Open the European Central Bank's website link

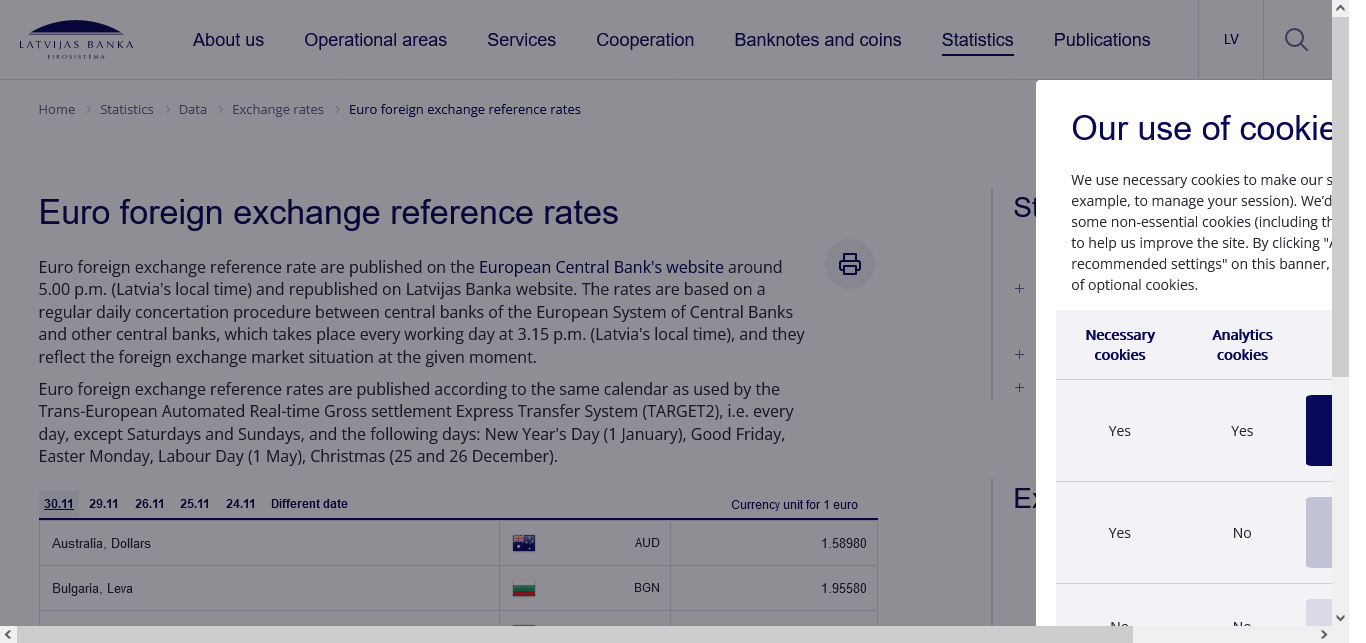(601, 267)
